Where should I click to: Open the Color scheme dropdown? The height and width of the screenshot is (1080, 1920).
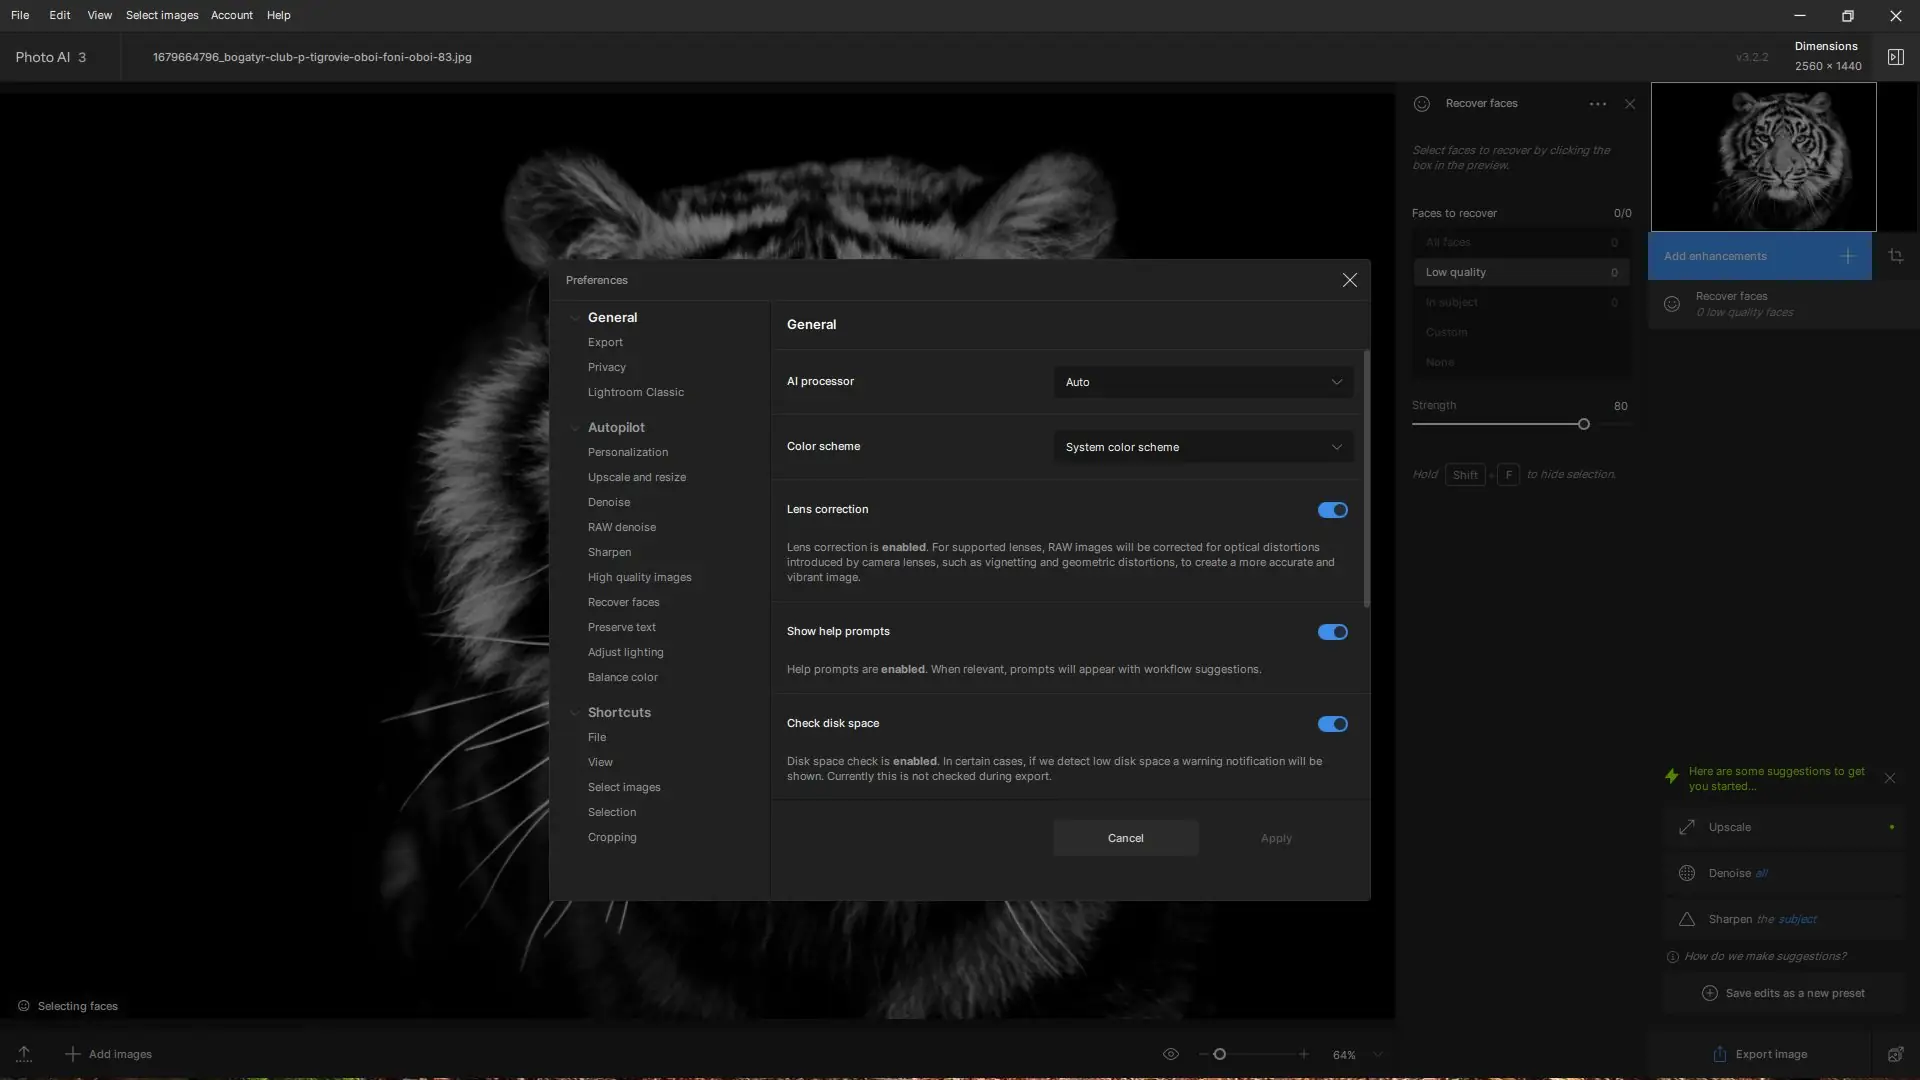1203,447
